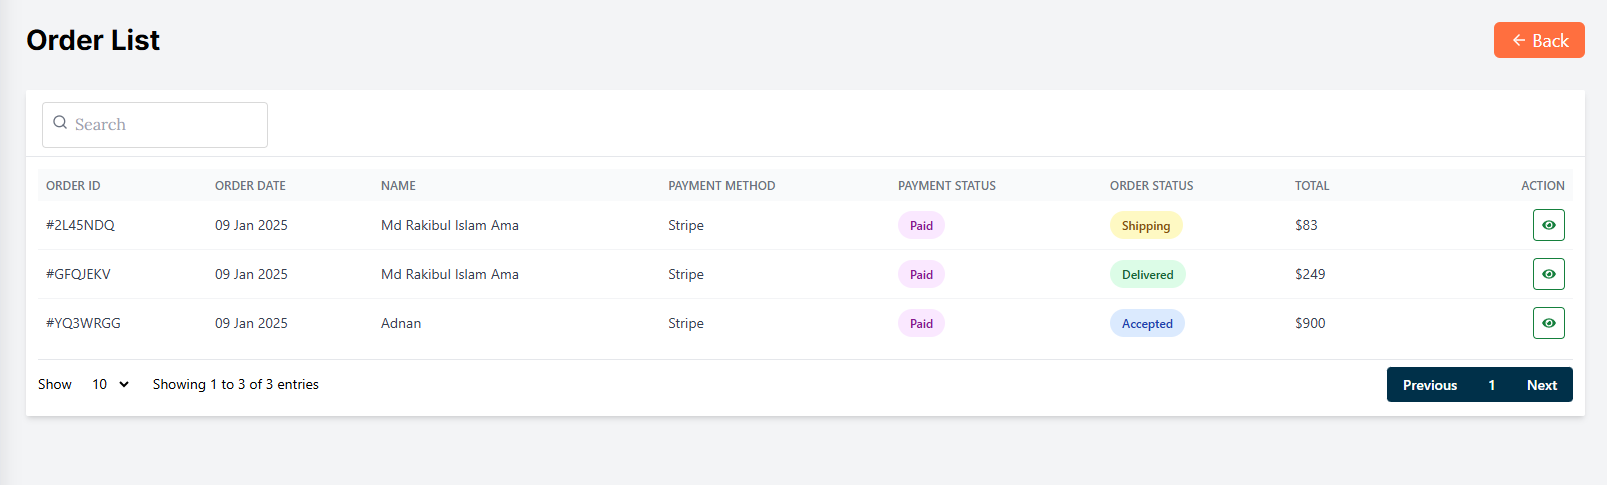Screen dimensions: 1607x485
Task: Click the Payment Method column header
Action: pos(721,186)
